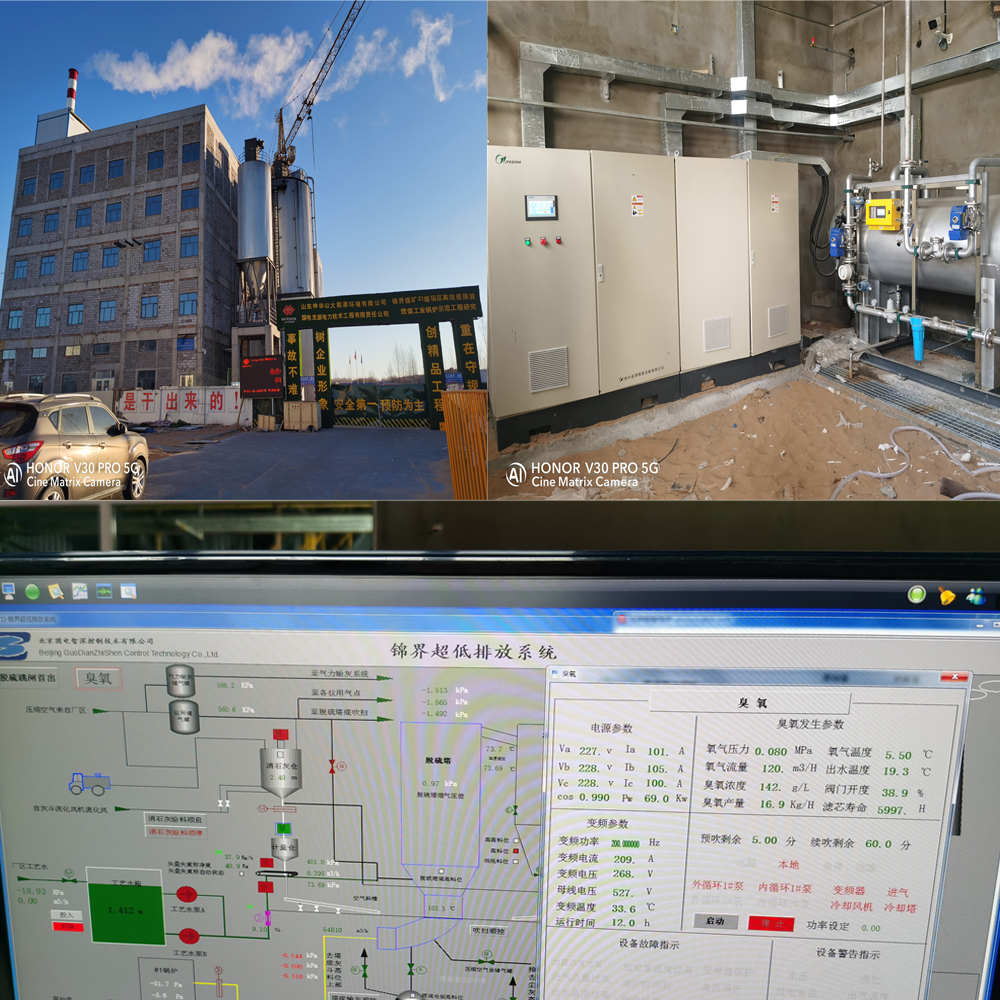Close the 臭氧 dialog window

coord(954,677)
